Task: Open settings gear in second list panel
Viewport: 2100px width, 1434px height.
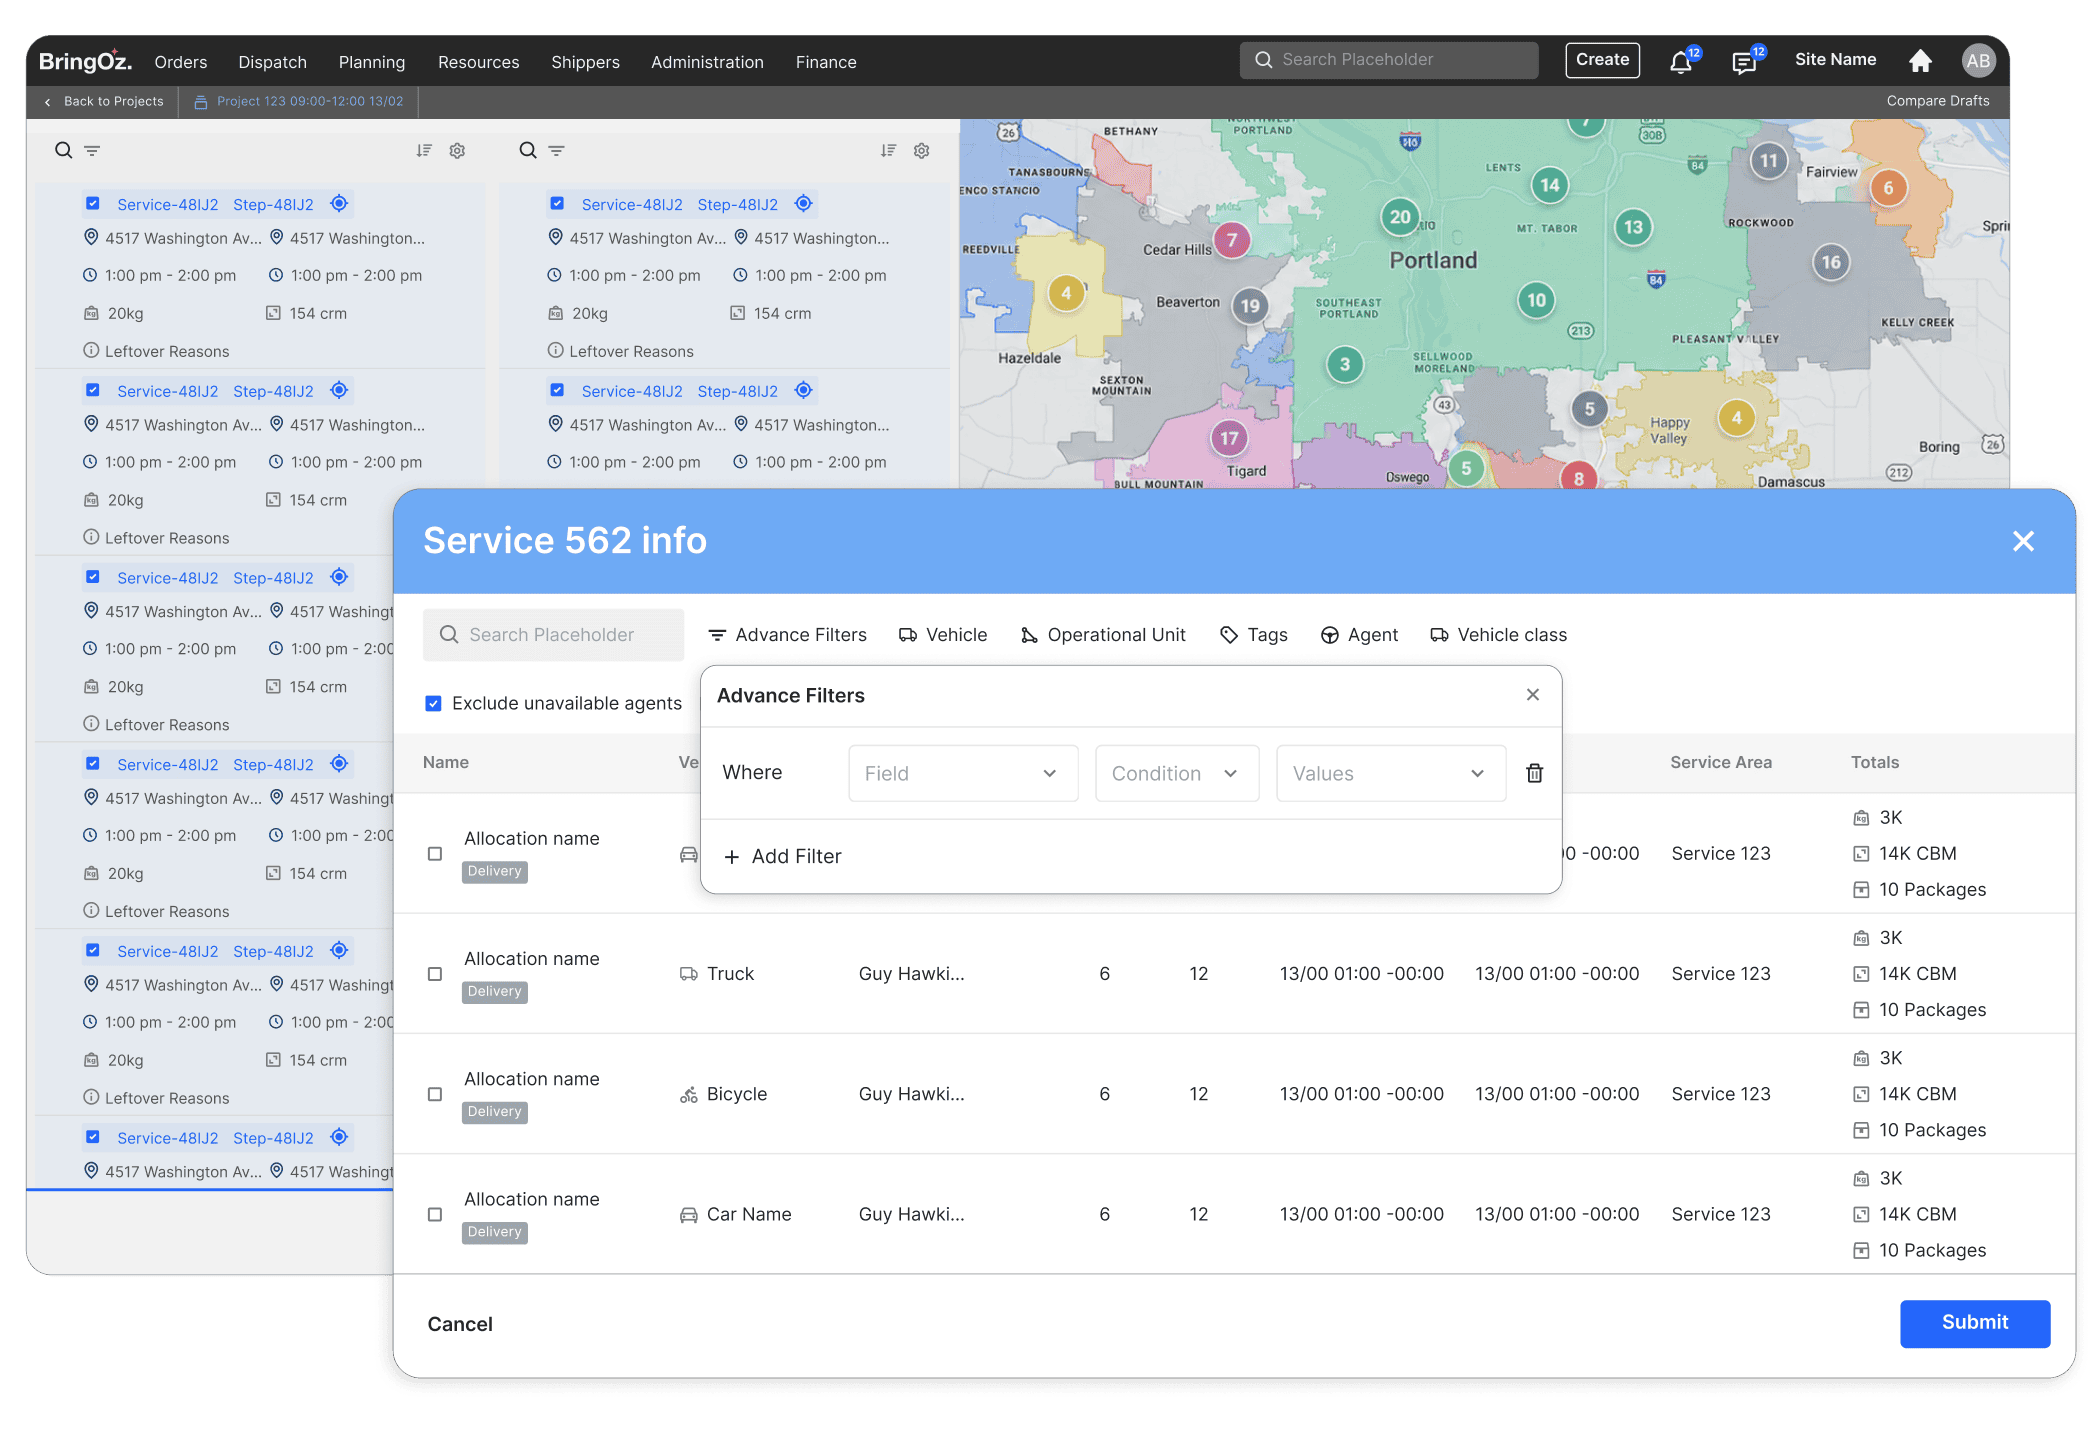Action: point(921,150)
